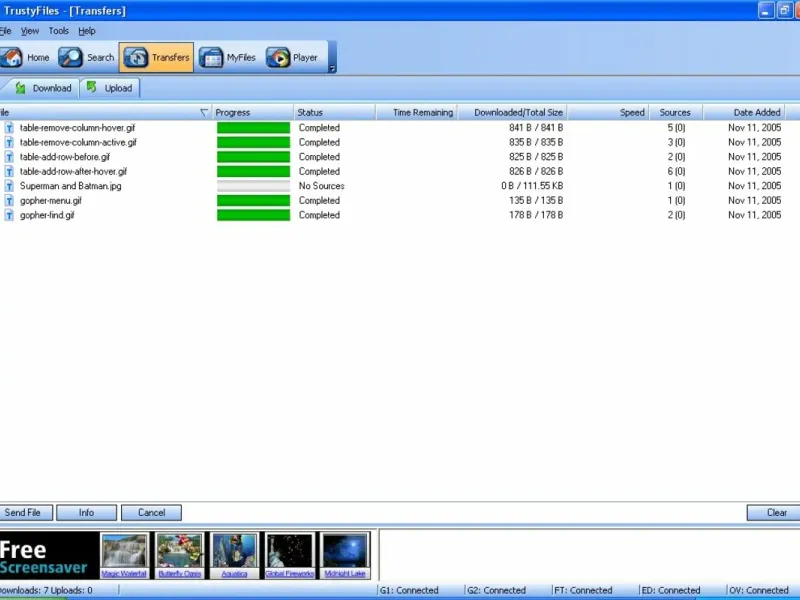Open the Aquatica screensaver link
The height and width of the screenshot is (600, 800).
[x=234, y=574]
